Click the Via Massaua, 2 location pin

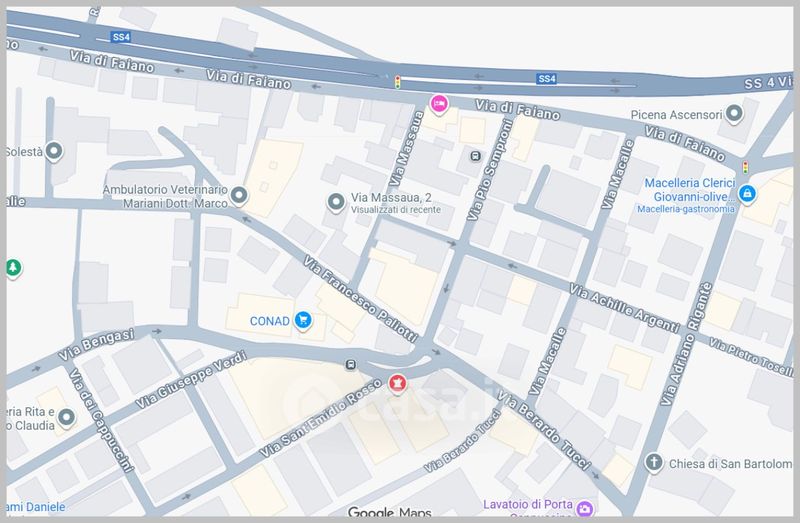(337, 203)
